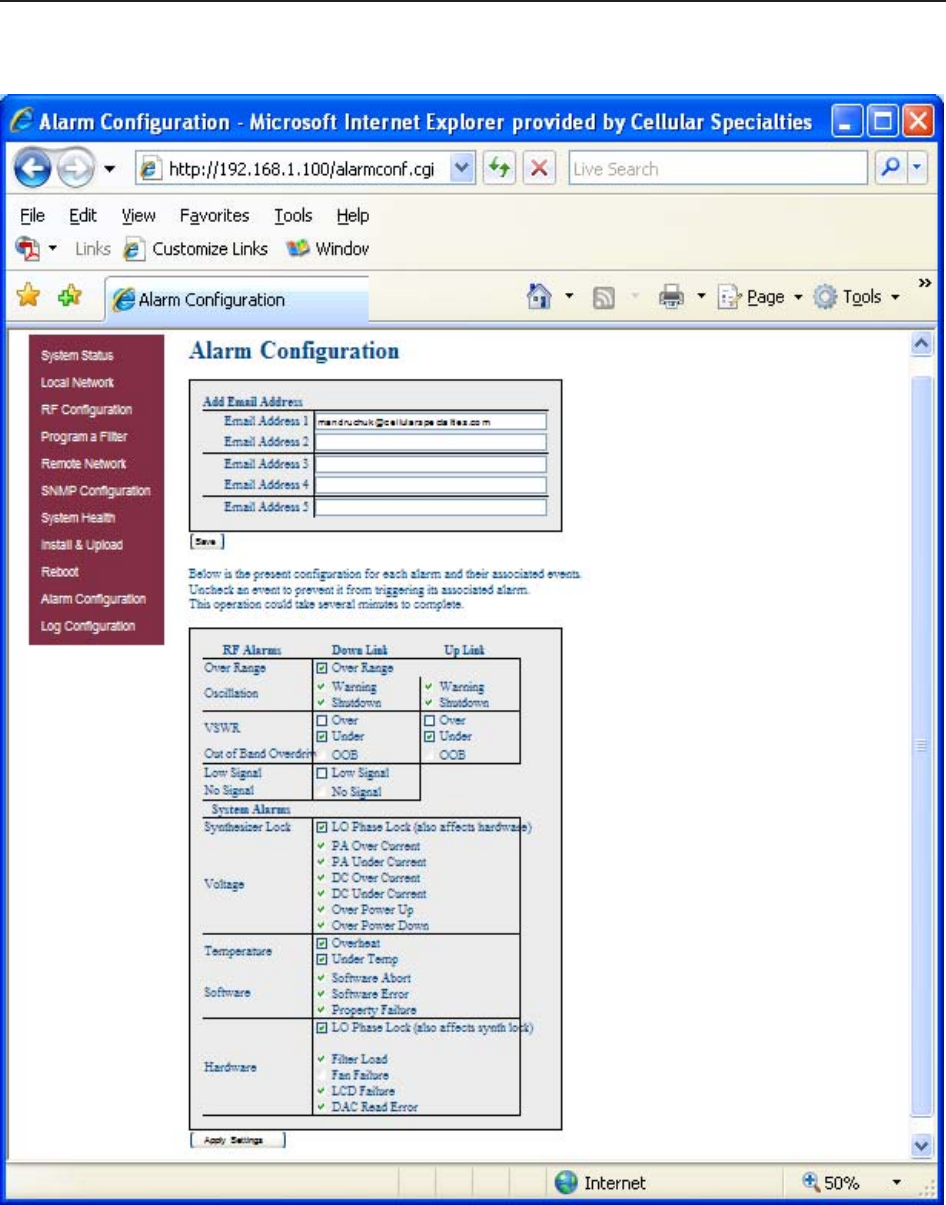Viewport: 946px width, 1205px height.
Task: Click the vertical scrollbar down arrow
Action: (923, 1145)
